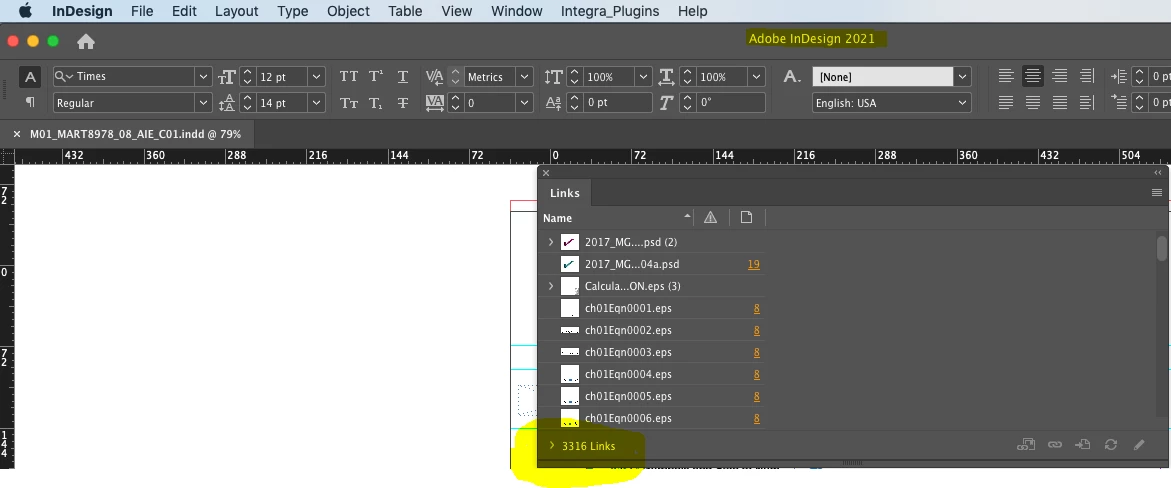The image size is (1171, 488).
Task: Click the Vertical Scale icon
Action: click(553, 76)
